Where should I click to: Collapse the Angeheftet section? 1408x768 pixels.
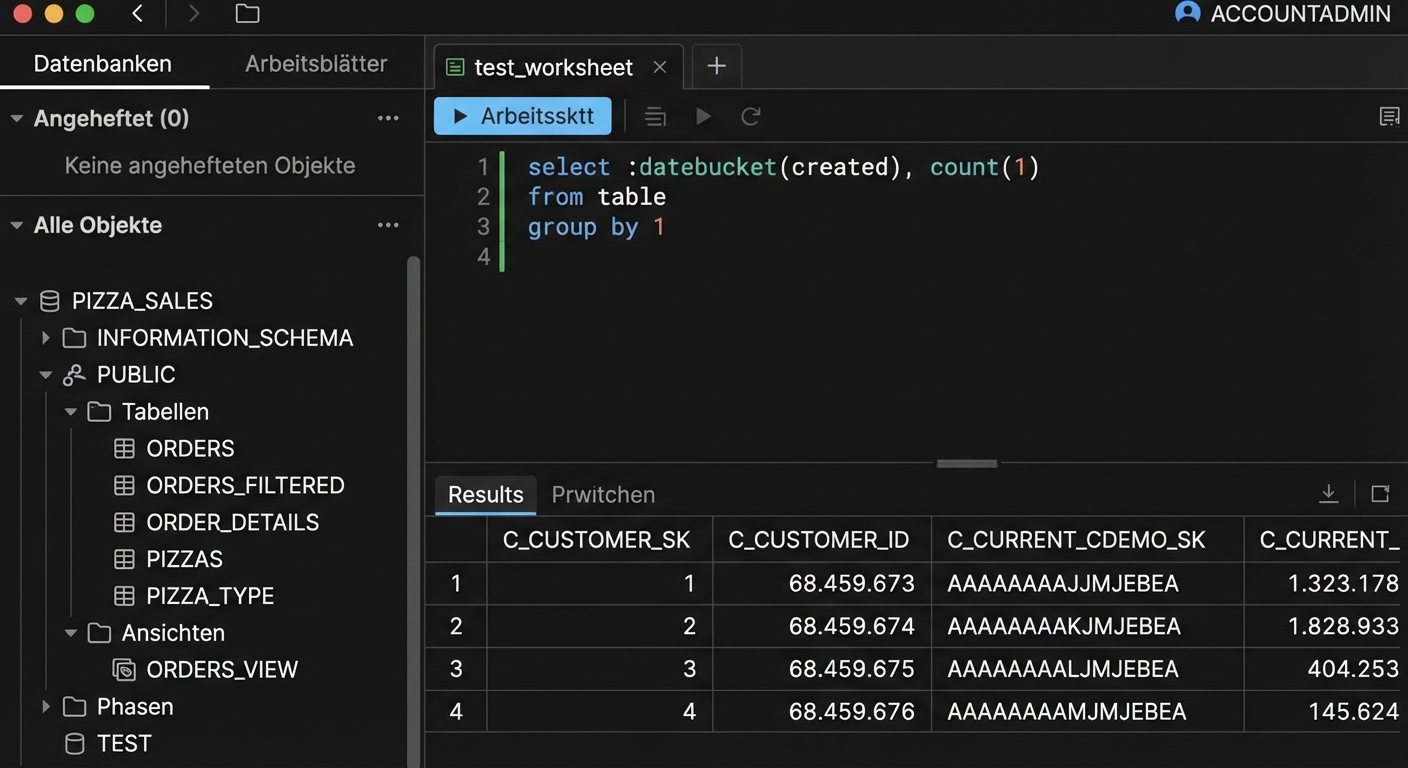pos(17,118)
